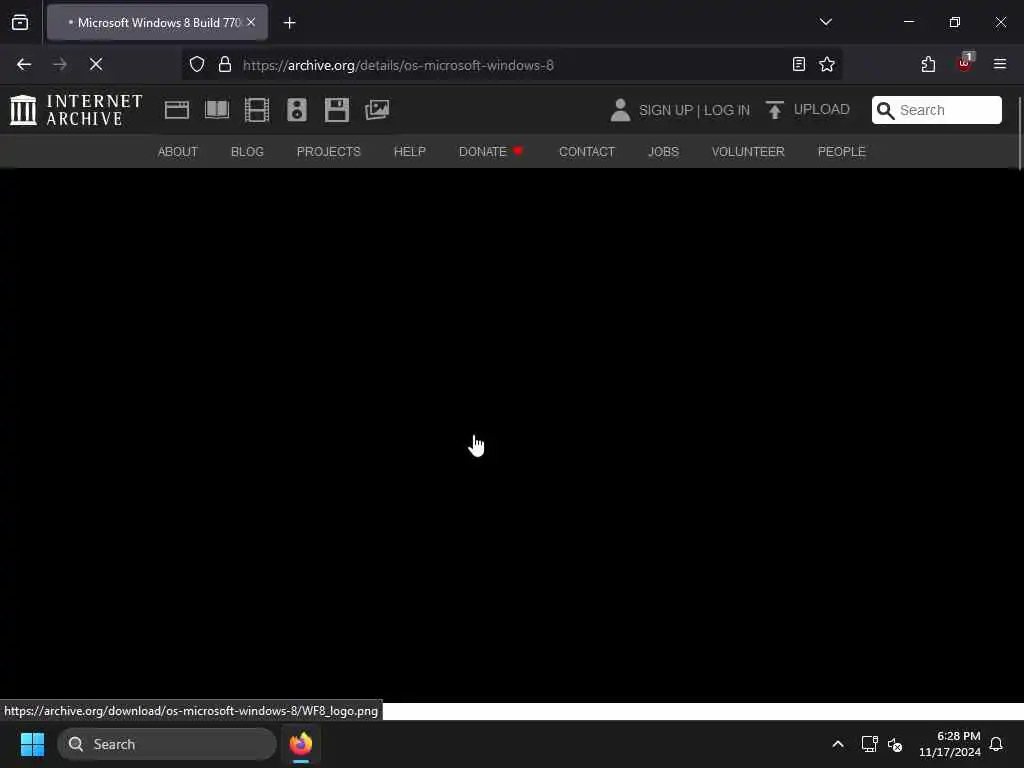Open the JOBS menu item
The height and width of the screenshot is (768, 1024).
[663, 152]
